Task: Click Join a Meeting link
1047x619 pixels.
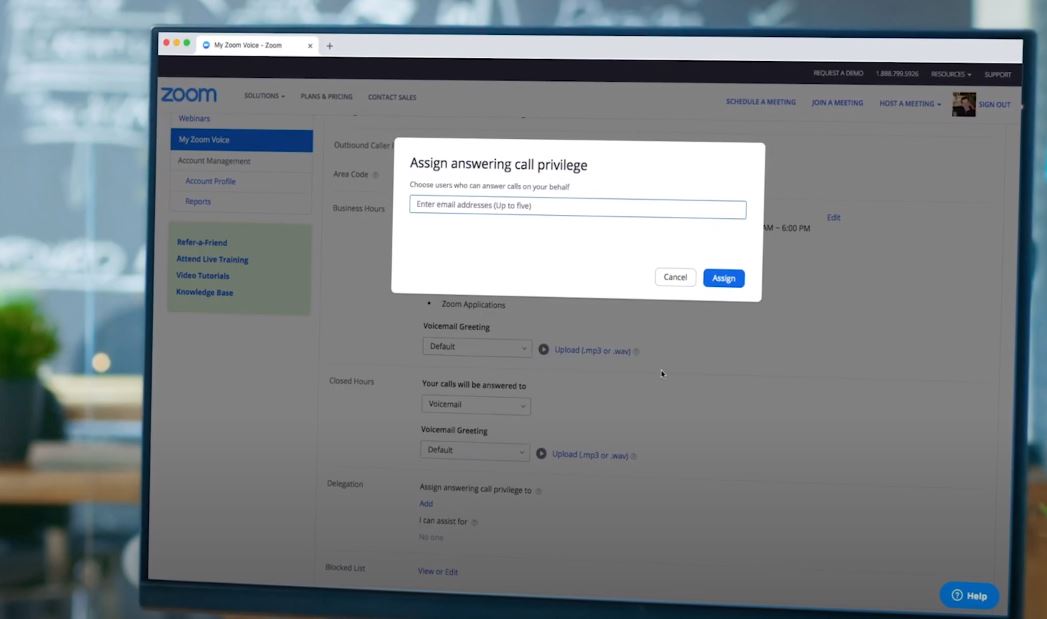Action: pos(837,103)
